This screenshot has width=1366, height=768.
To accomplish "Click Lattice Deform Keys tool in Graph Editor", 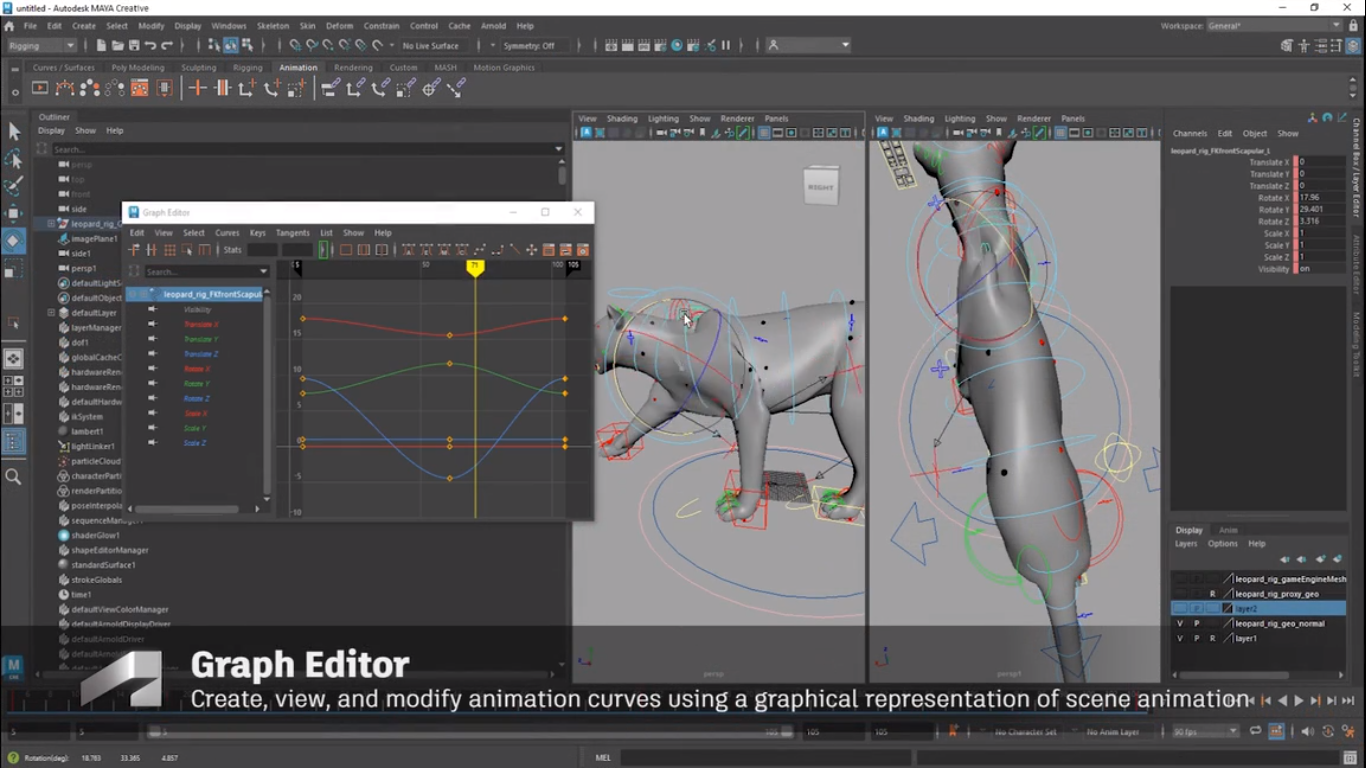I will click(170, 250).
